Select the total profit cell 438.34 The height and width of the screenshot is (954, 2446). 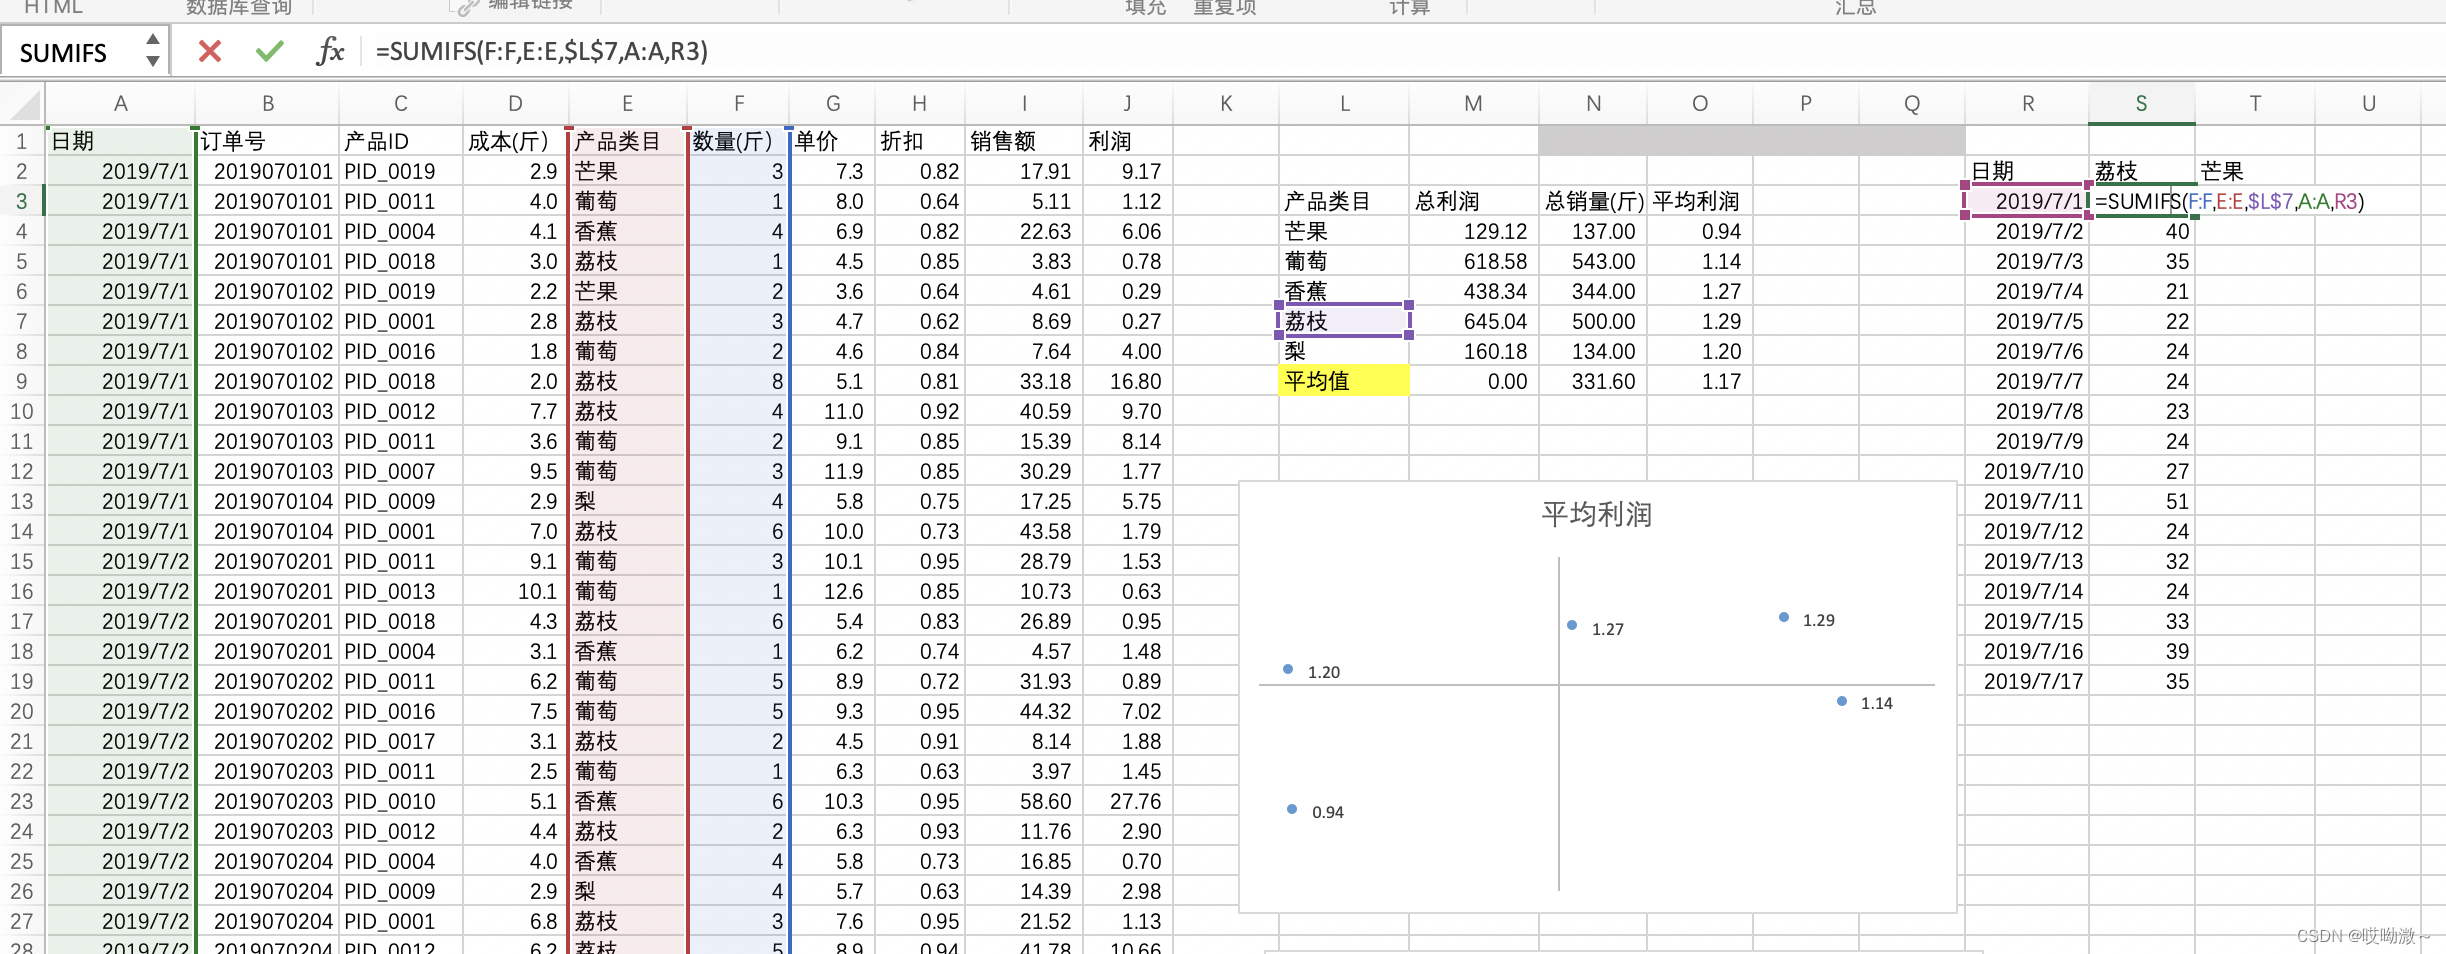pyautogui.click(x=1473, y=291)
